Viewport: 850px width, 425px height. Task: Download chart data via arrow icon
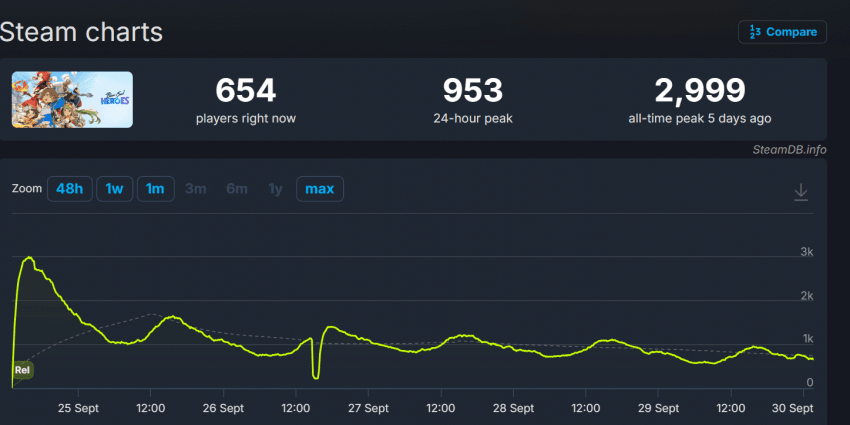(x=801, y=192)
